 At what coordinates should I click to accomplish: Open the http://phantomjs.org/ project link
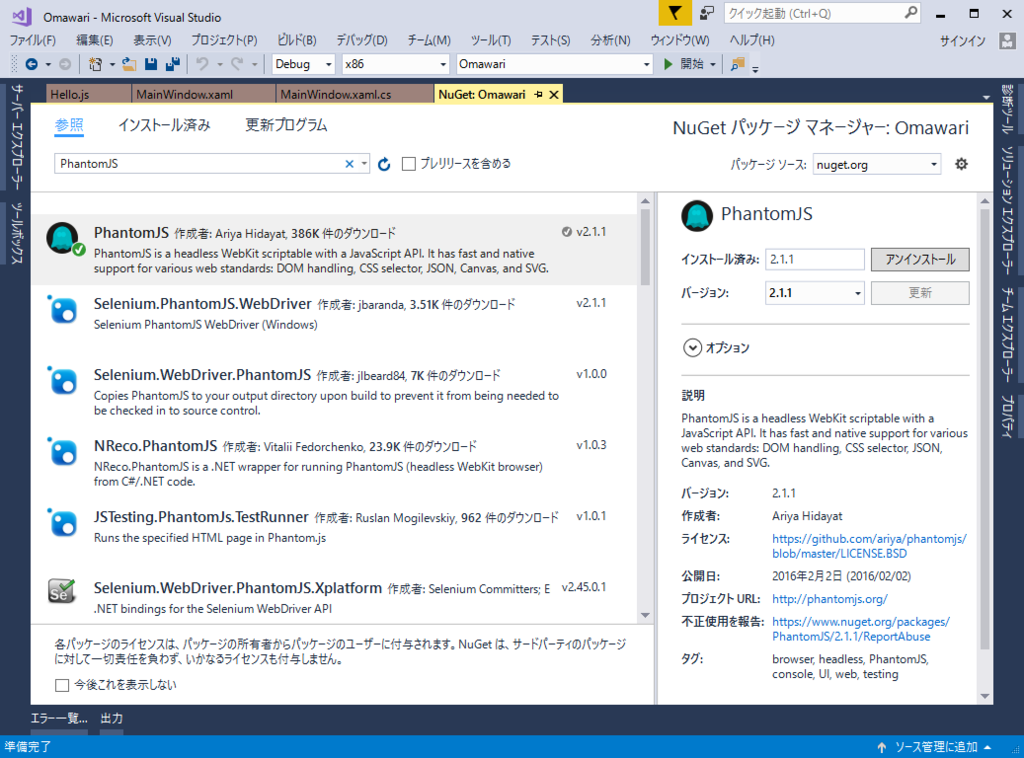tap(829, 599)
